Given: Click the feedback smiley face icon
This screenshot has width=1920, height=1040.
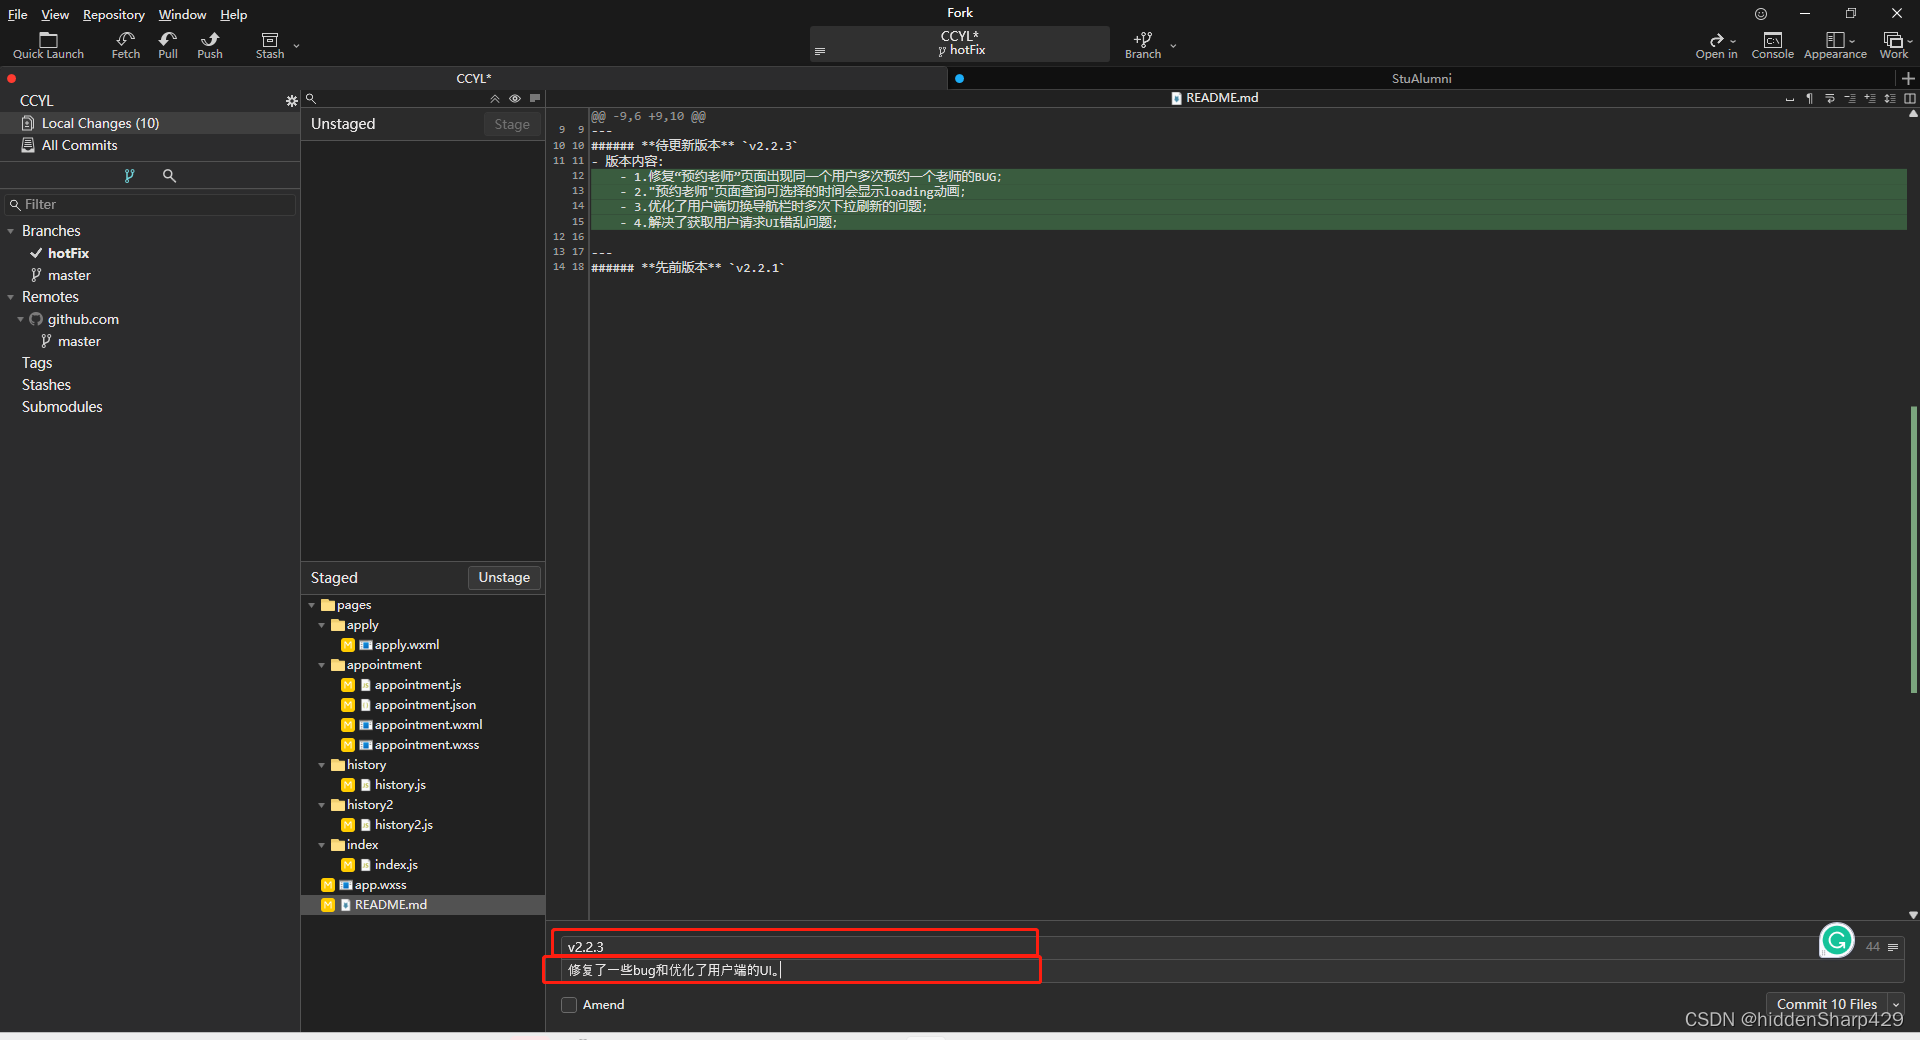Looking at the screenshot, I should coord(1761,14).
